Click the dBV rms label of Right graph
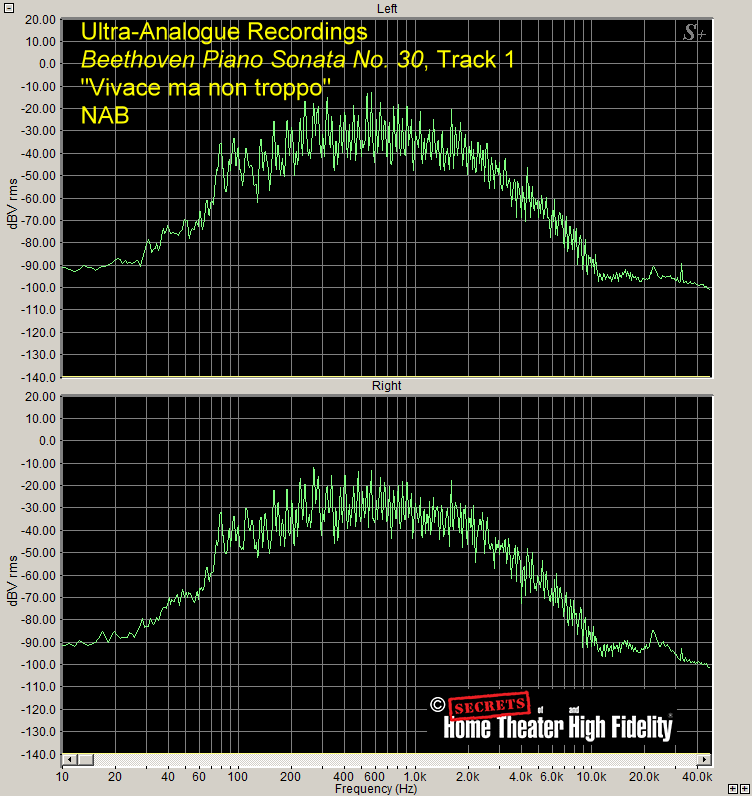Screen dimensions: 752x796 tap(12, 575)
